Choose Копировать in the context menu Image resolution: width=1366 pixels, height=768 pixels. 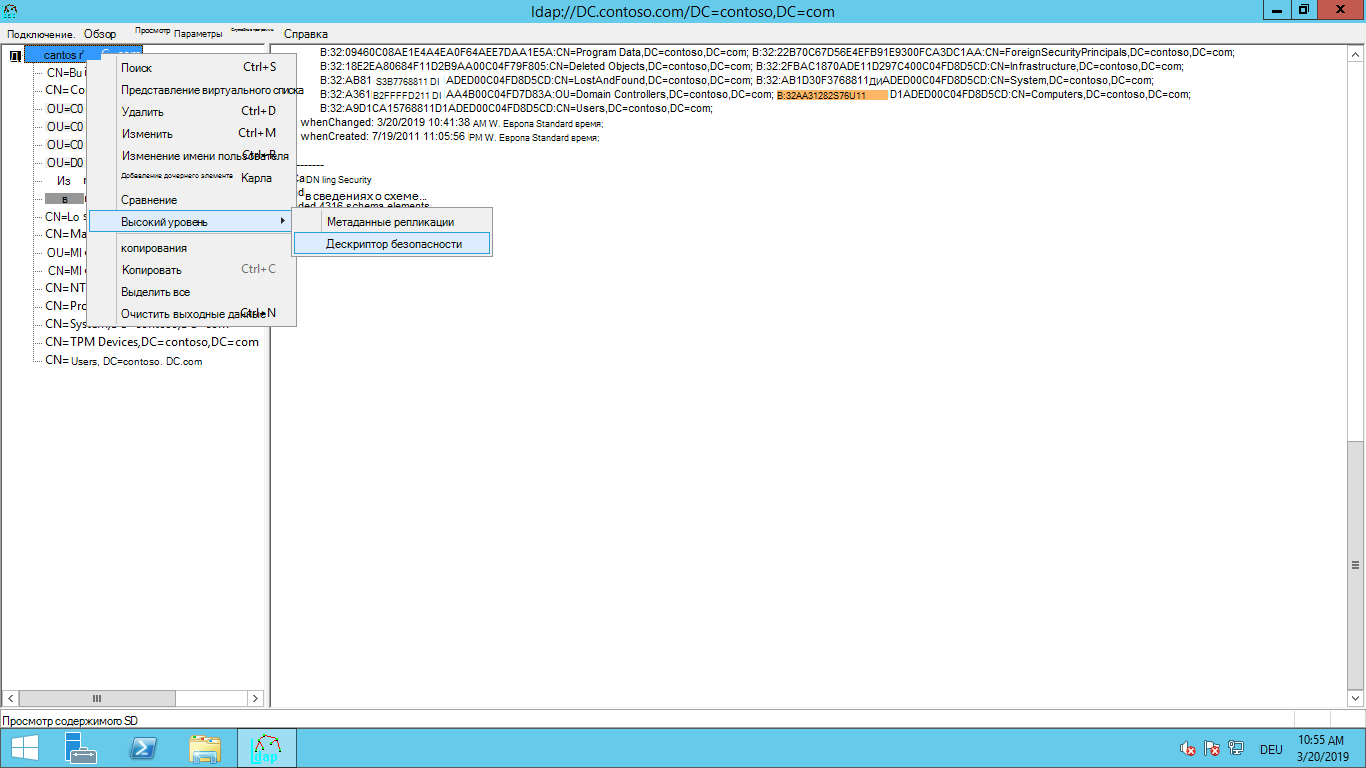point(192,269)
